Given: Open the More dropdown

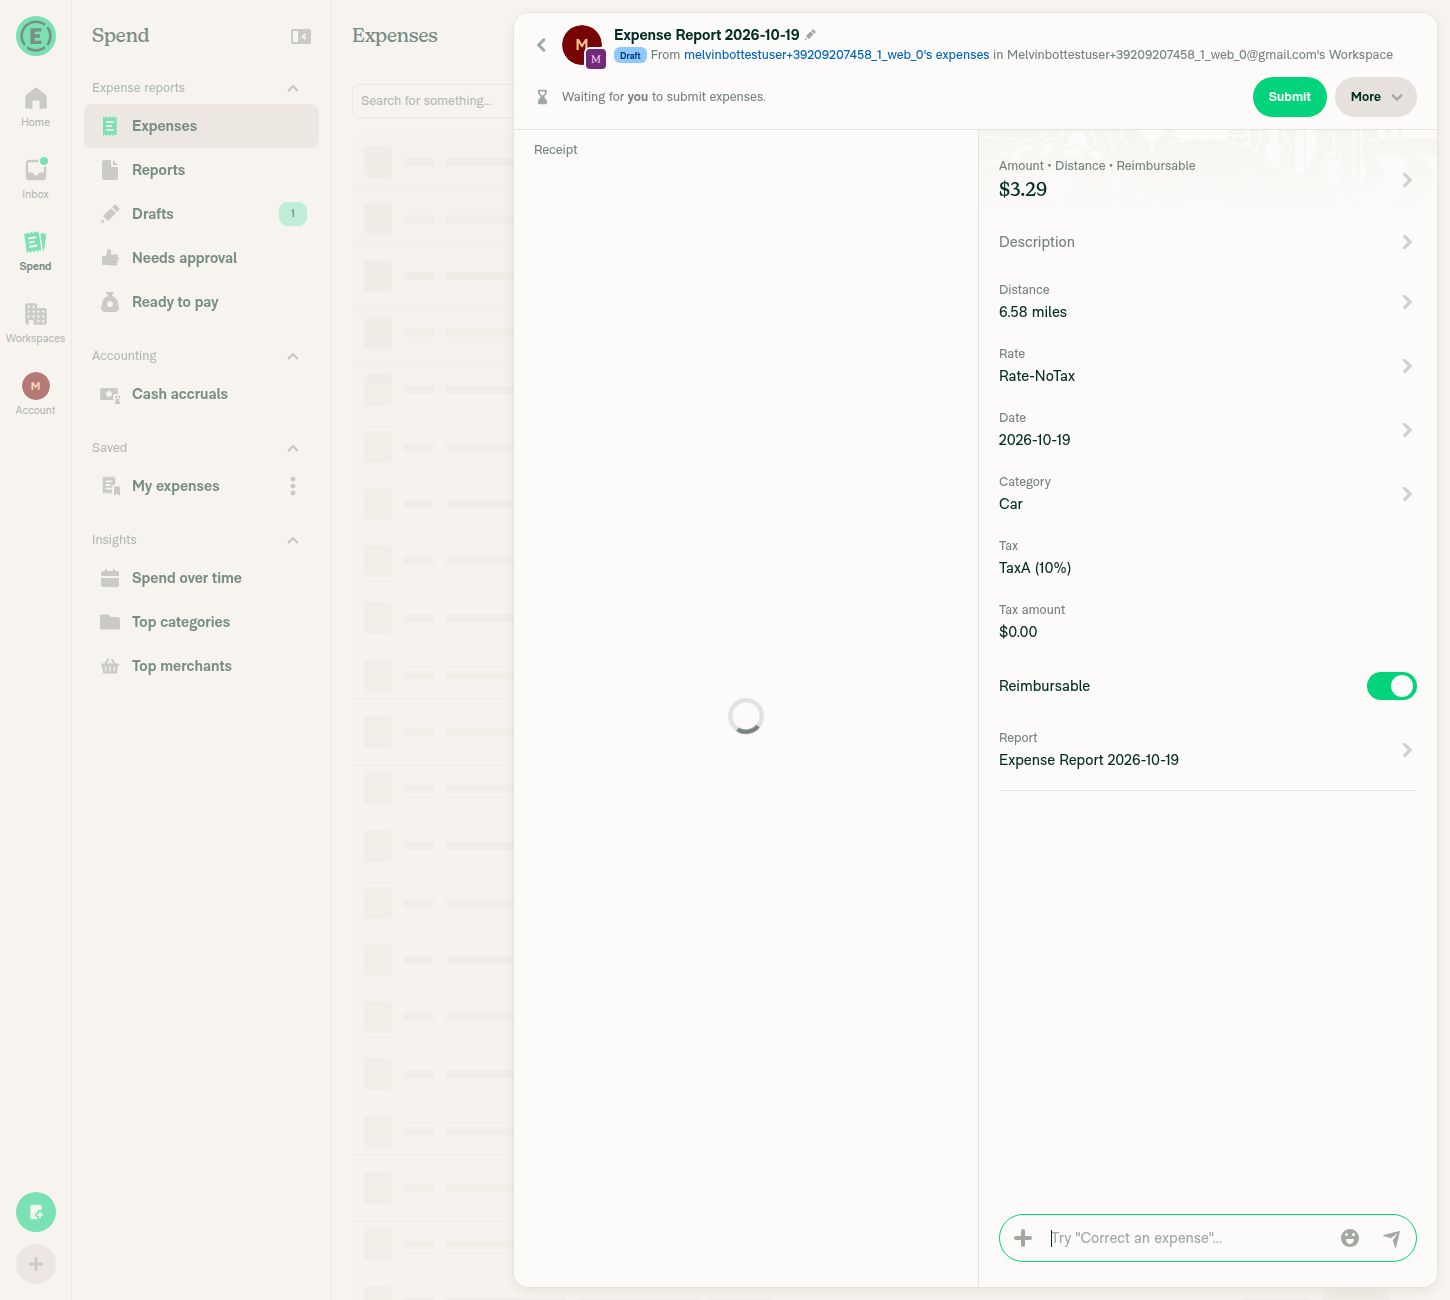Looking at the screenshot, I should (x=1375, y=97).
